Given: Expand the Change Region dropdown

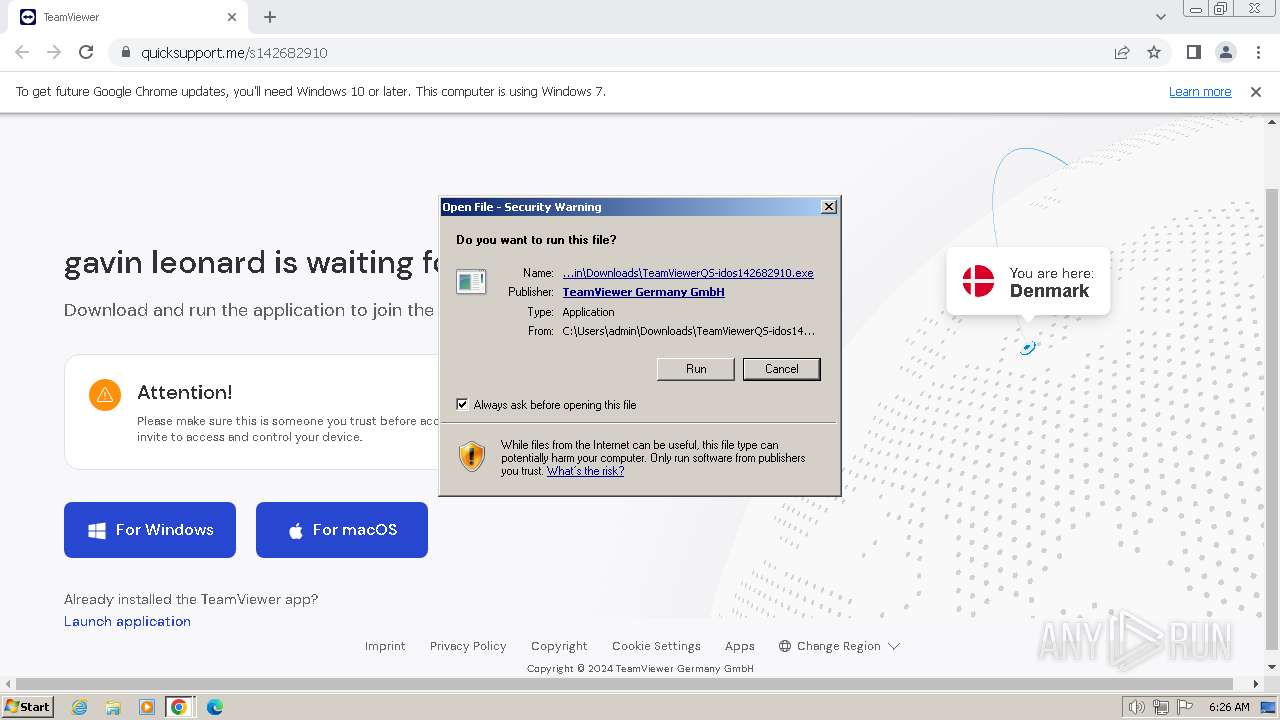Looking at the screenshot, I should (840, 646).
